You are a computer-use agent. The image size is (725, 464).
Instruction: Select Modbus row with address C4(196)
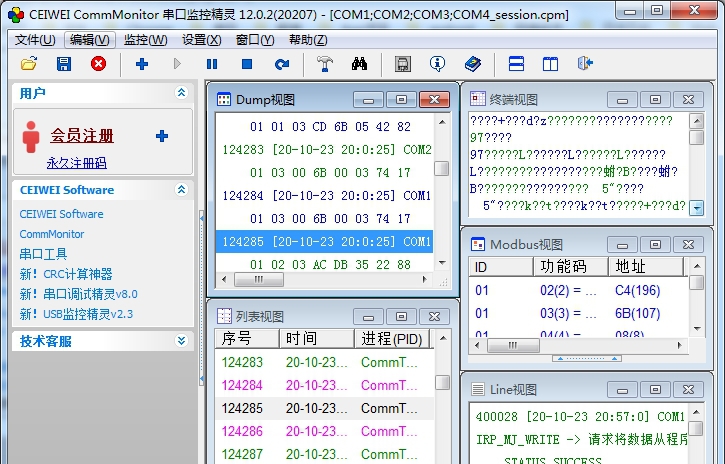pos(579,290)
